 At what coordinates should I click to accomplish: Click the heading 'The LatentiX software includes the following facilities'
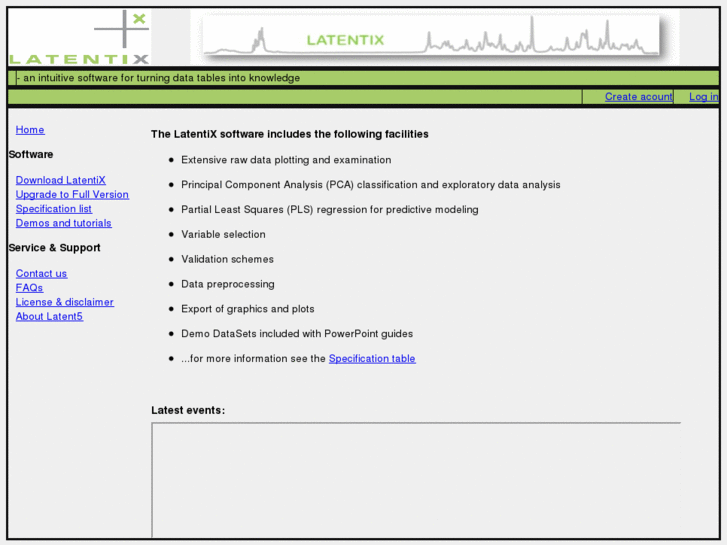tap(290, 135)
